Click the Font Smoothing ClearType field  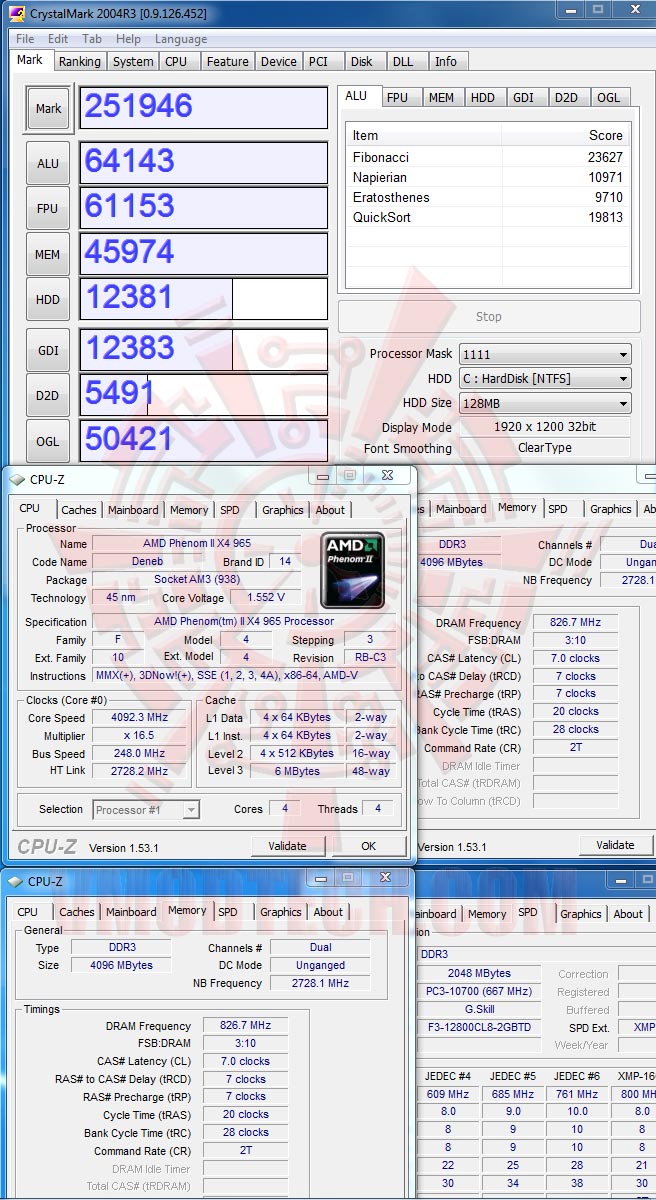click(545, 448)
